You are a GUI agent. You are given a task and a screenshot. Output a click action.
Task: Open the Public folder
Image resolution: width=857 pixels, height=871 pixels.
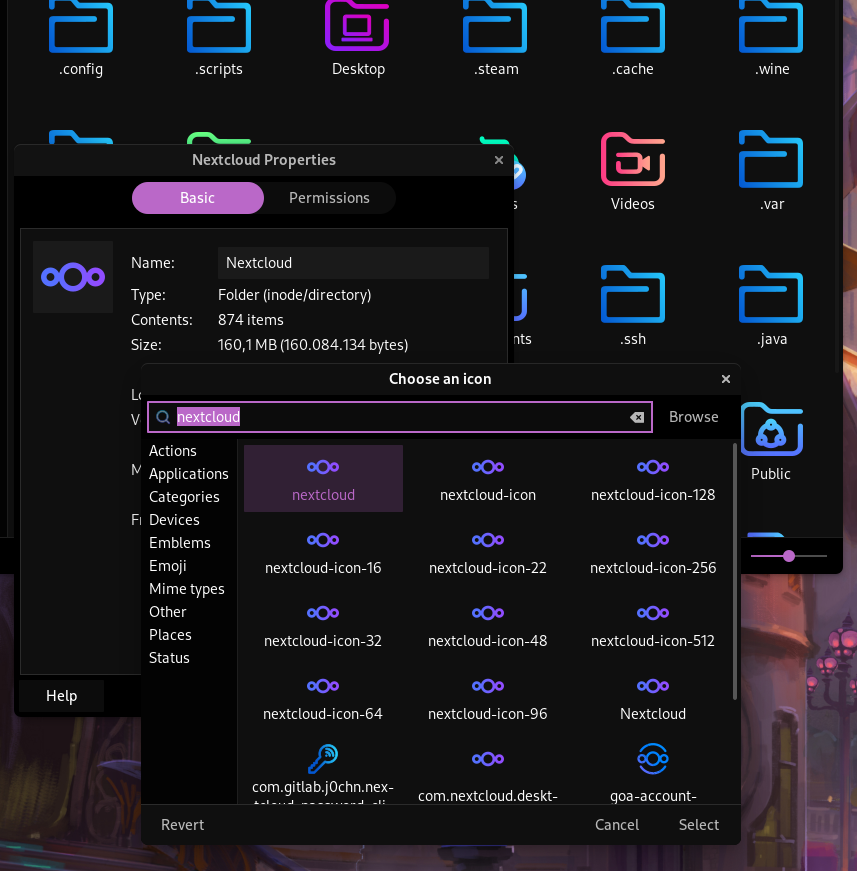tap(771, 442)
